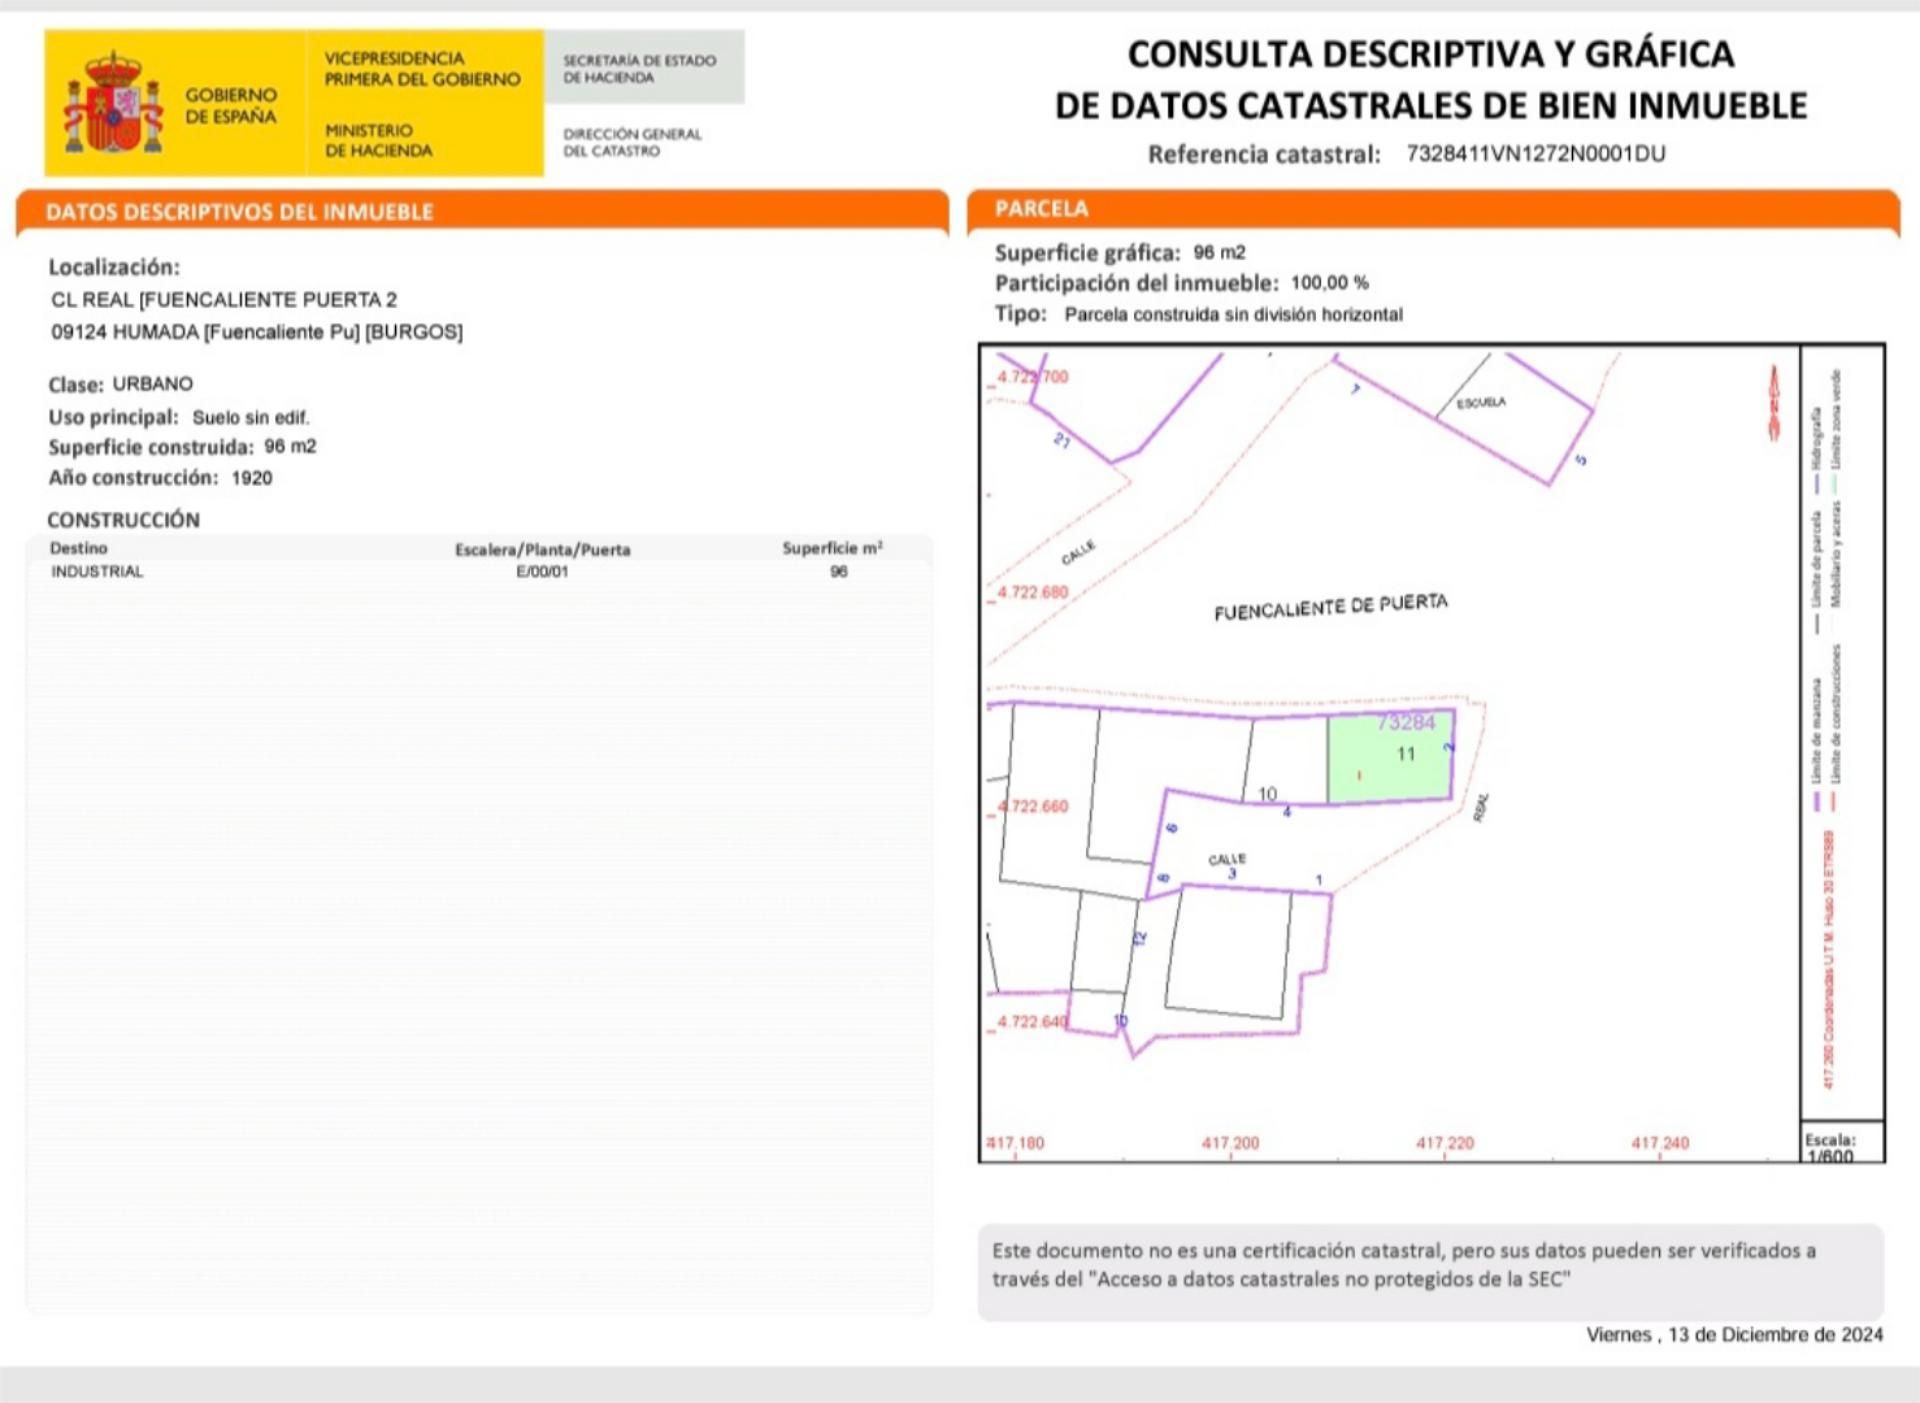1920x1403 pixels.
Task: Click the 'Superficie m²' column header
Action: [x=832, y=548]
